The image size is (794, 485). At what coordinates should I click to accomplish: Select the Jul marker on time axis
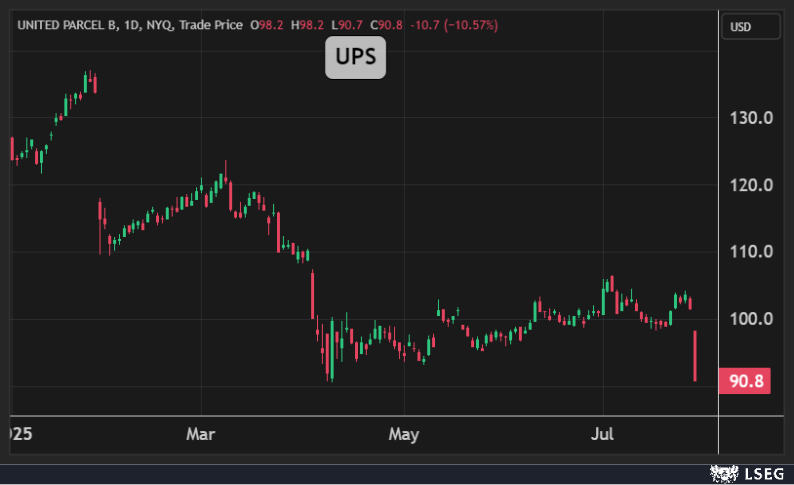click(x=603, y=435)
